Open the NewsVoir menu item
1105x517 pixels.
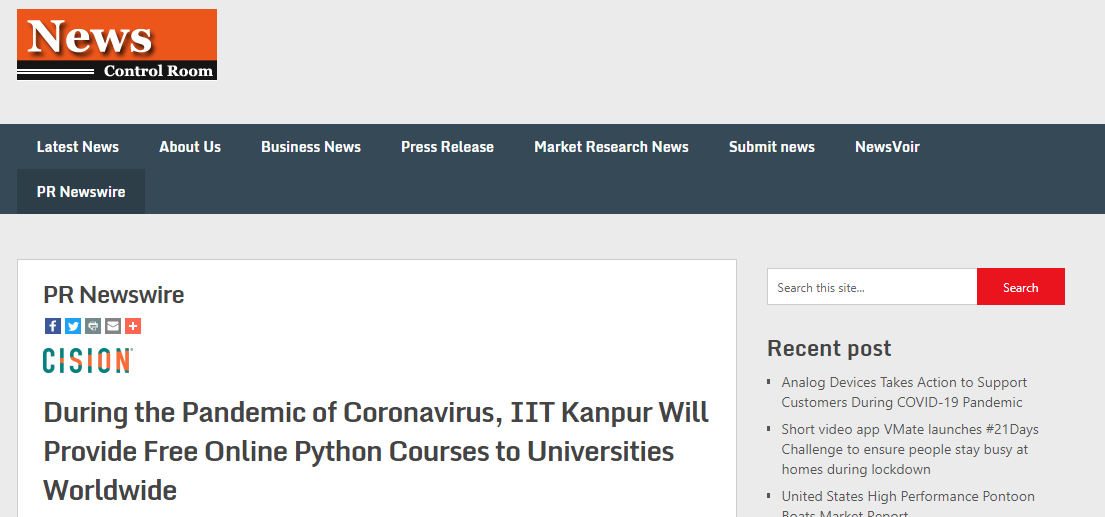[x=887, y=147]
